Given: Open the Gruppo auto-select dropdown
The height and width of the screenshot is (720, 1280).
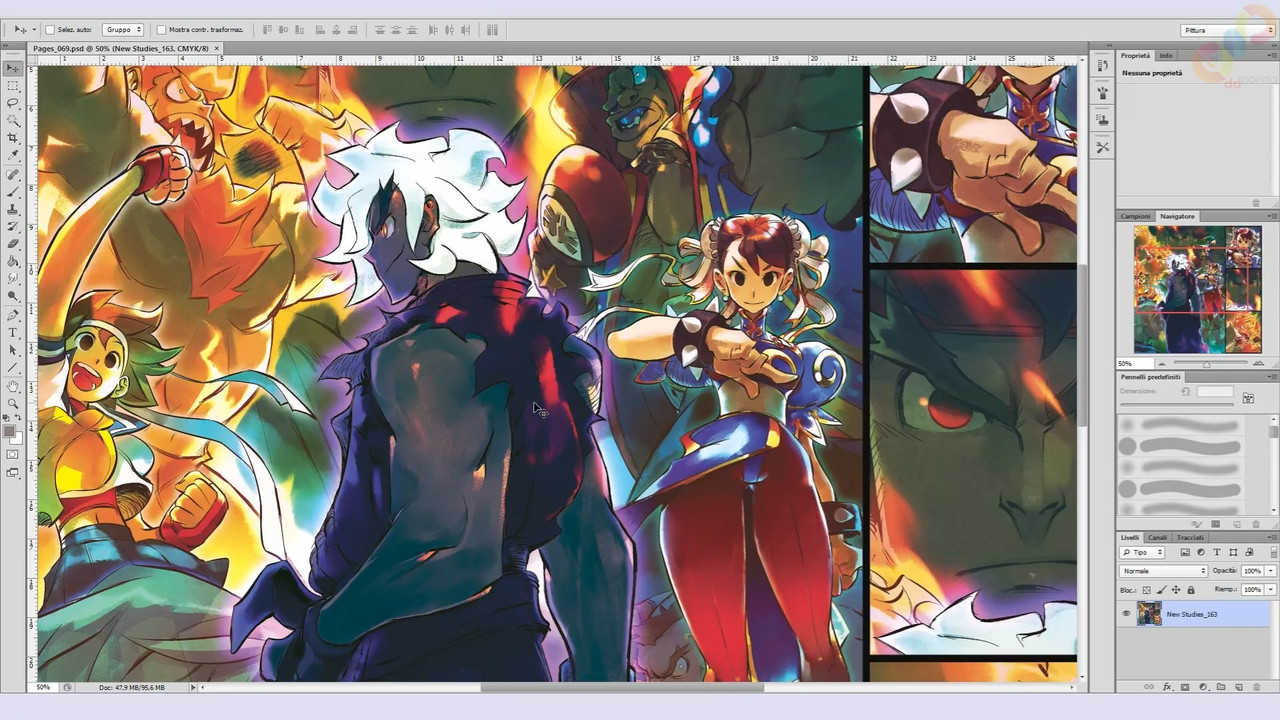Looking at the screenshot, I should tap(123, 30).
